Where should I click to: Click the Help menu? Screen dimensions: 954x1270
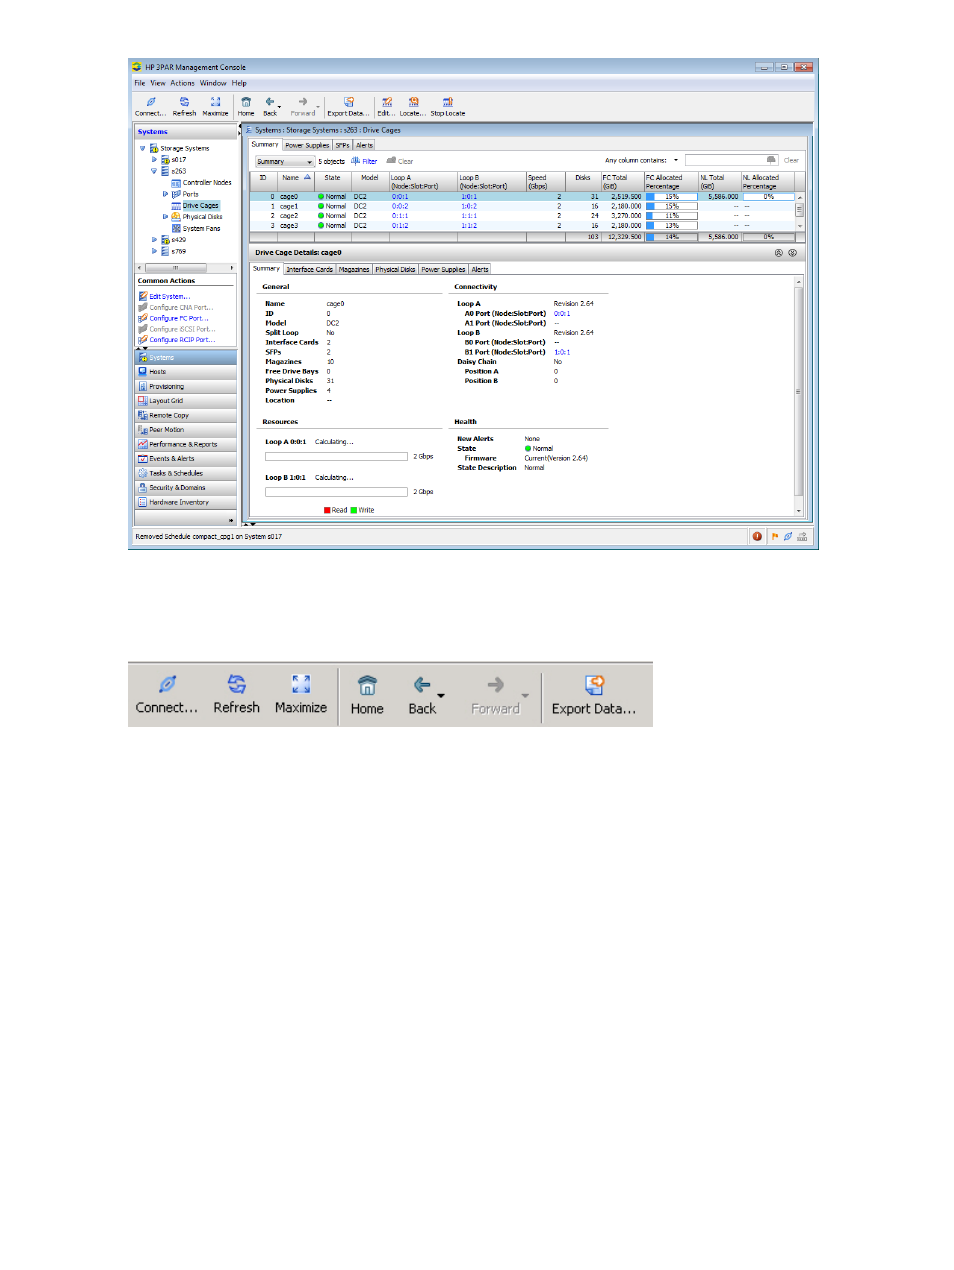coord(239,84)
